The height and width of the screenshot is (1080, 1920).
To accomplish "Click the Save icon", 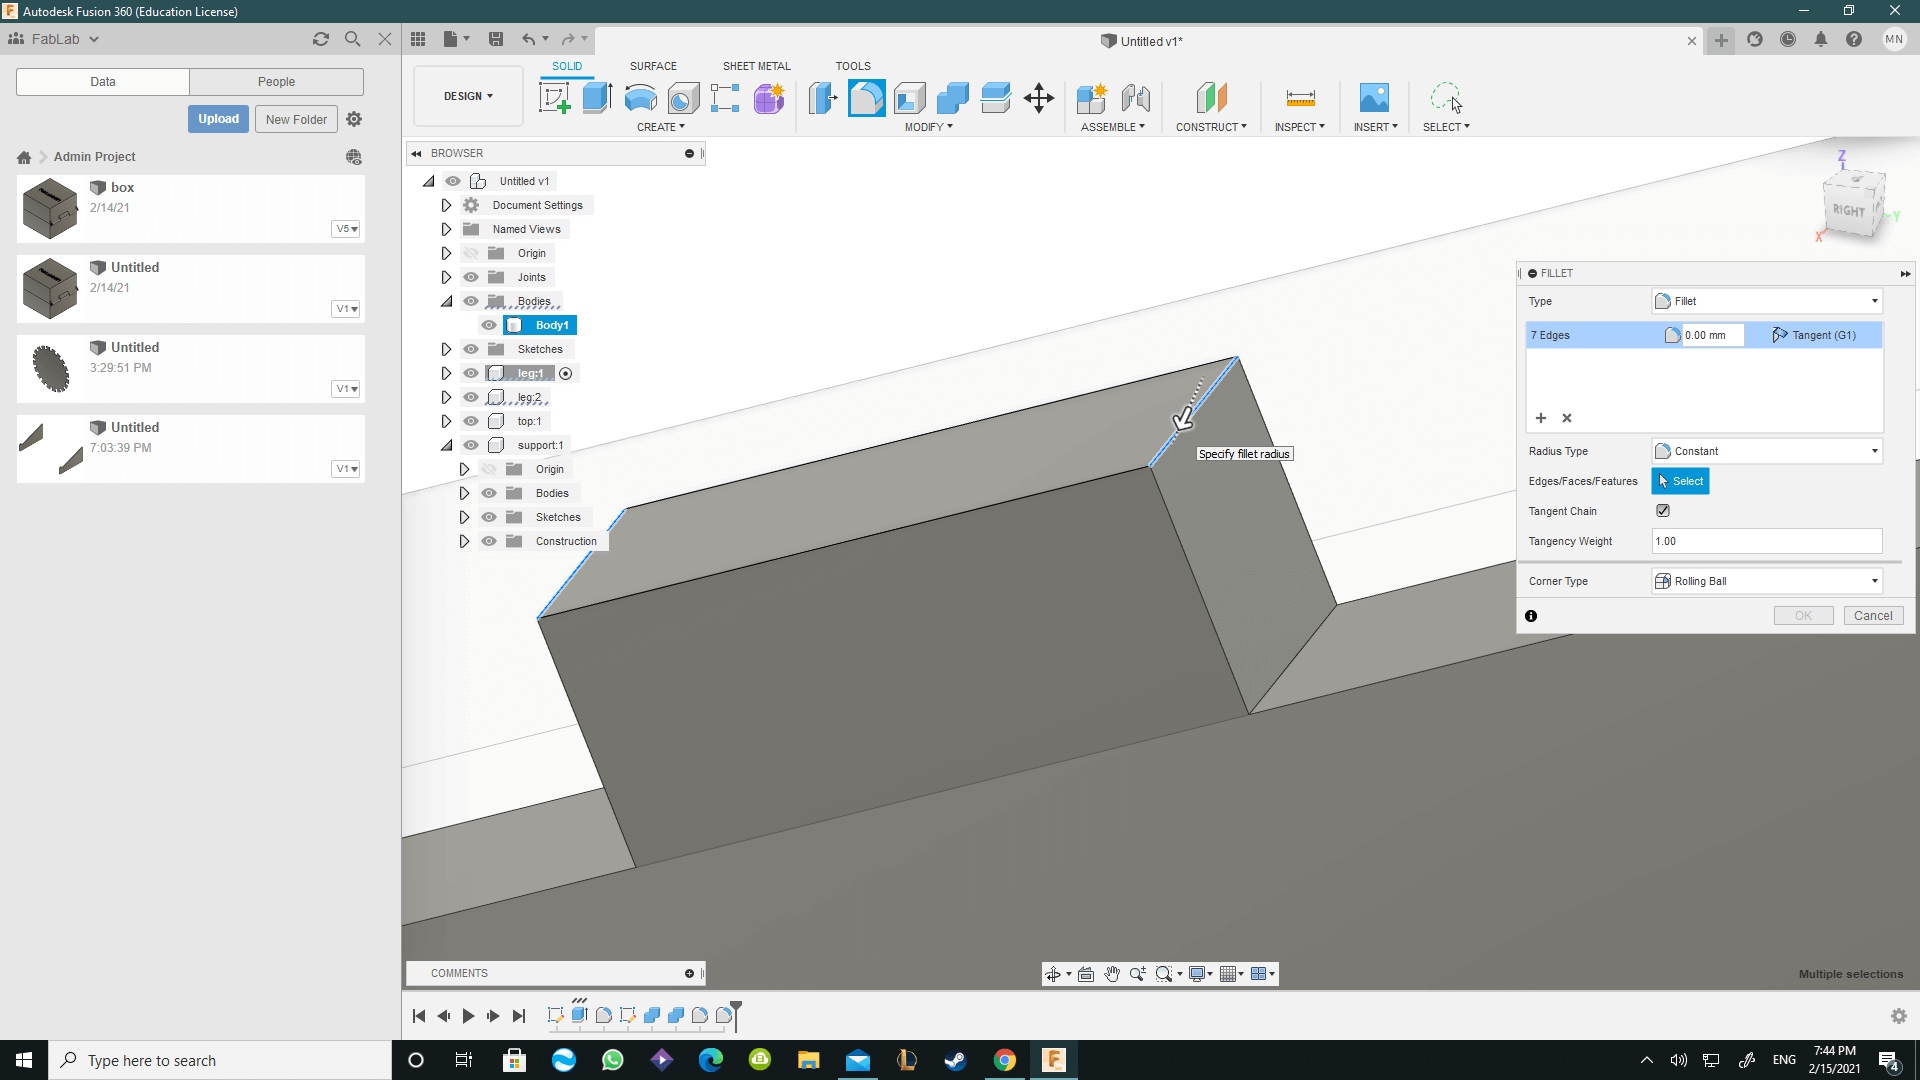I will click(495, 39).
